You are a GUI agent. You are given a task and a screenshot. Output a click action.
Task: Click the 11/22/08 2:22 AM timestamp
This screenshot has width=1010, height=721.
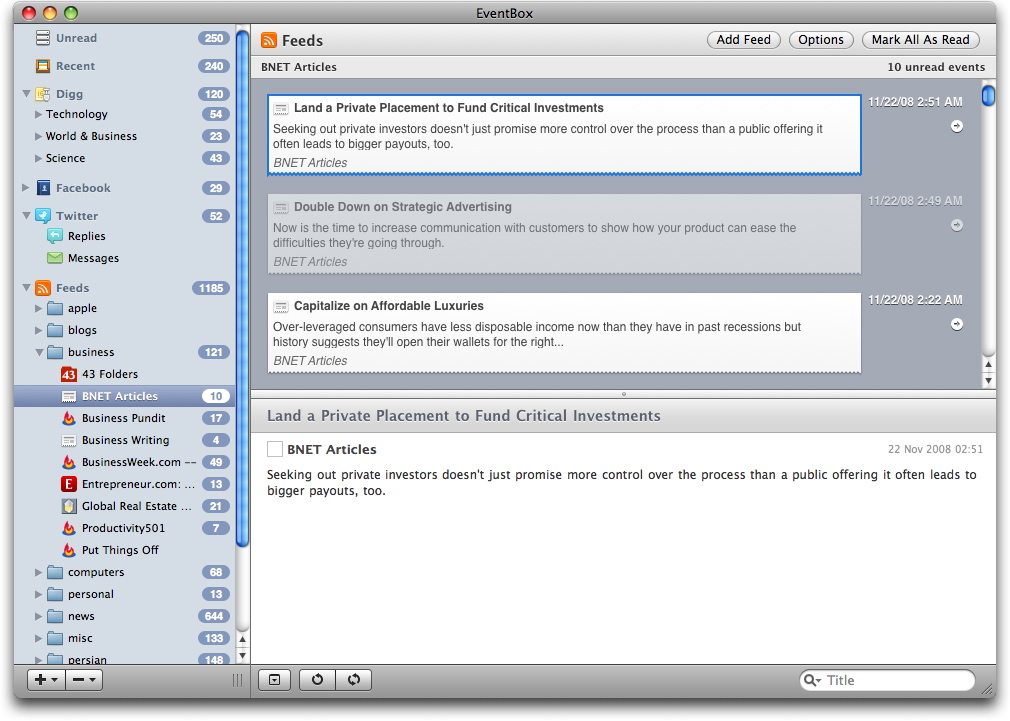tap(915, 300)
